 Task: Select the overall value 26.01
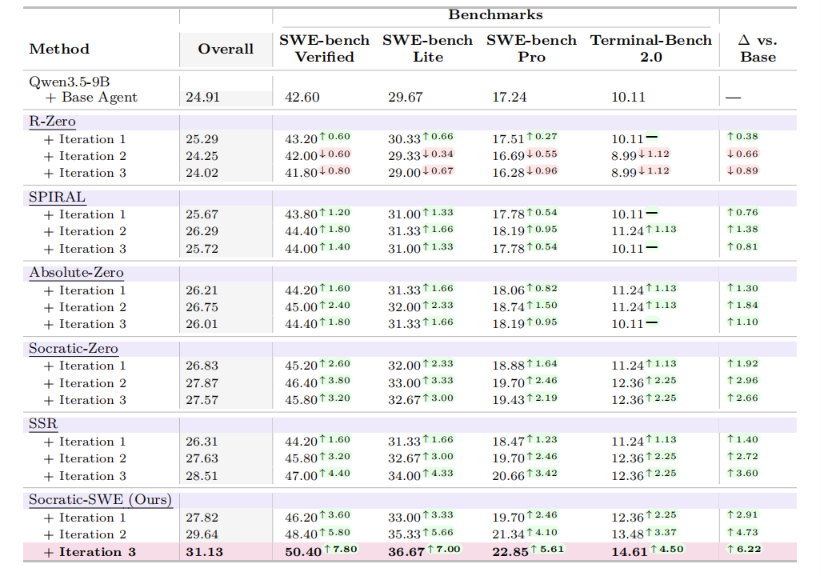(202, 324)
